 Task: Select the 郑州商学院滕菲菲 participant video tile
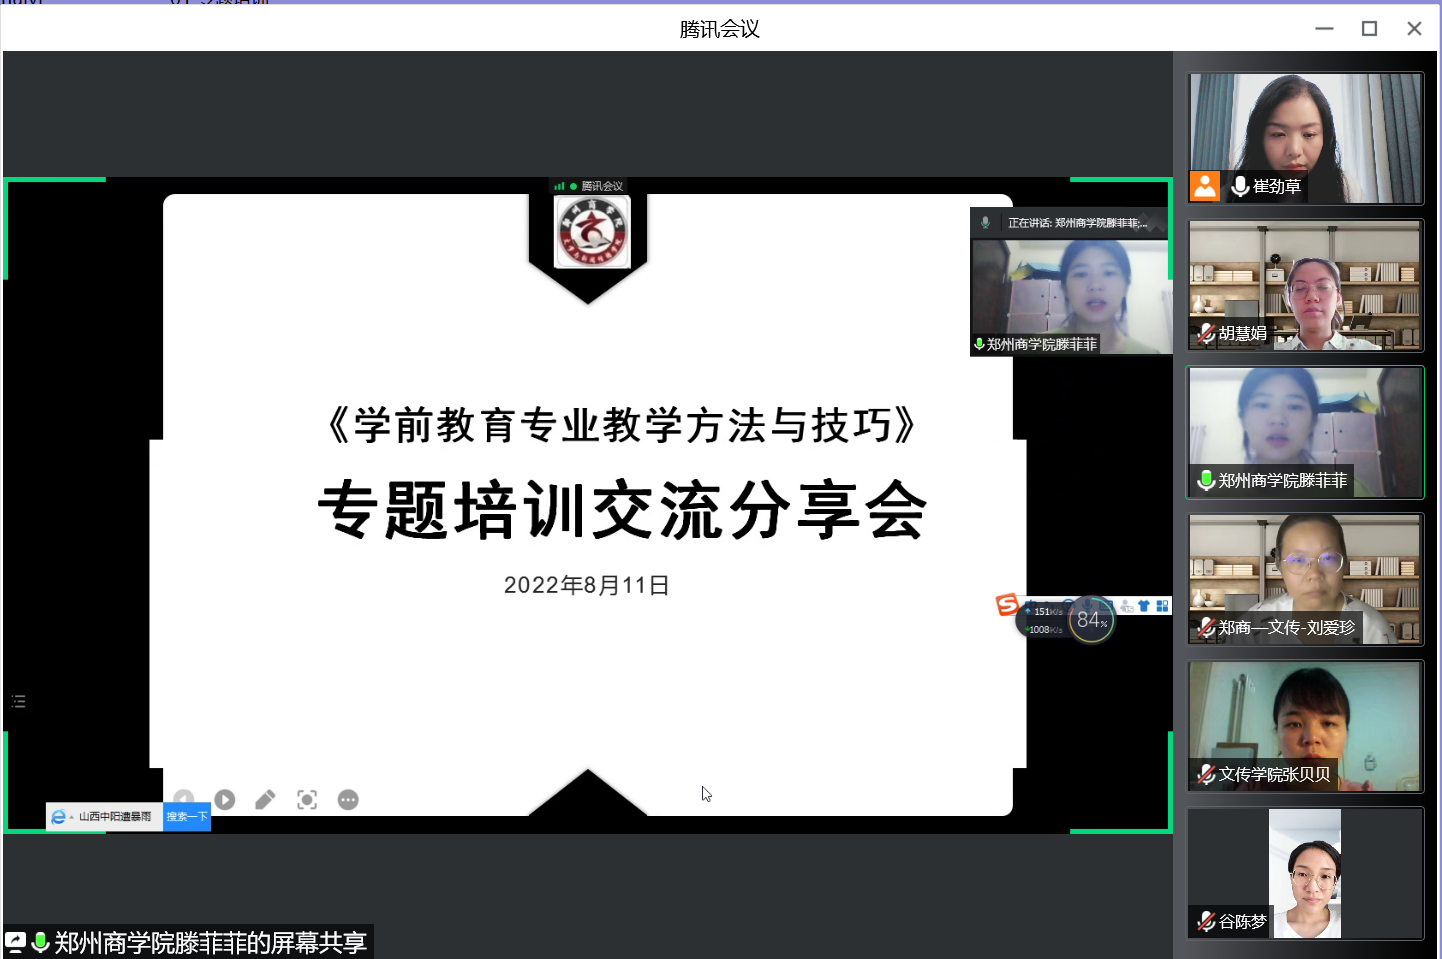tap(1305, 432)
